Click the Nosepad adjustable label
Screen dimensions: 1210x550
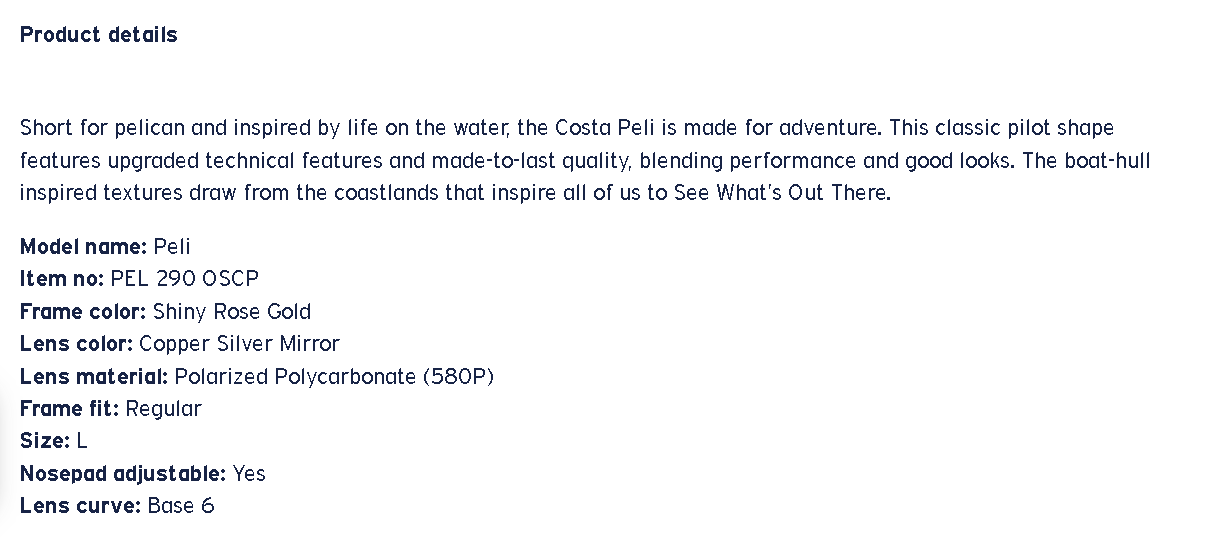pyautogui.click(x=123, y=474)
